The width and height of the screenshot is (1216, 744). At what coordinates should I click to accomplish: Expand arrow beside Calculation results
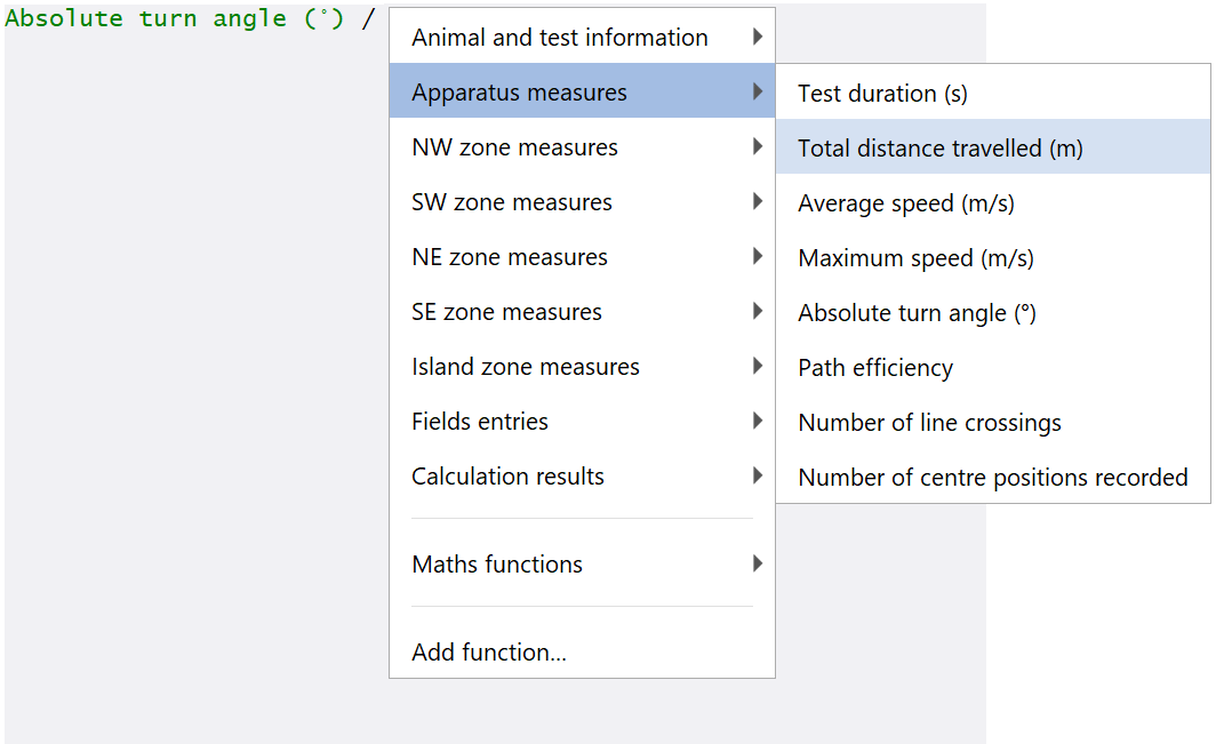click(757, 476)
